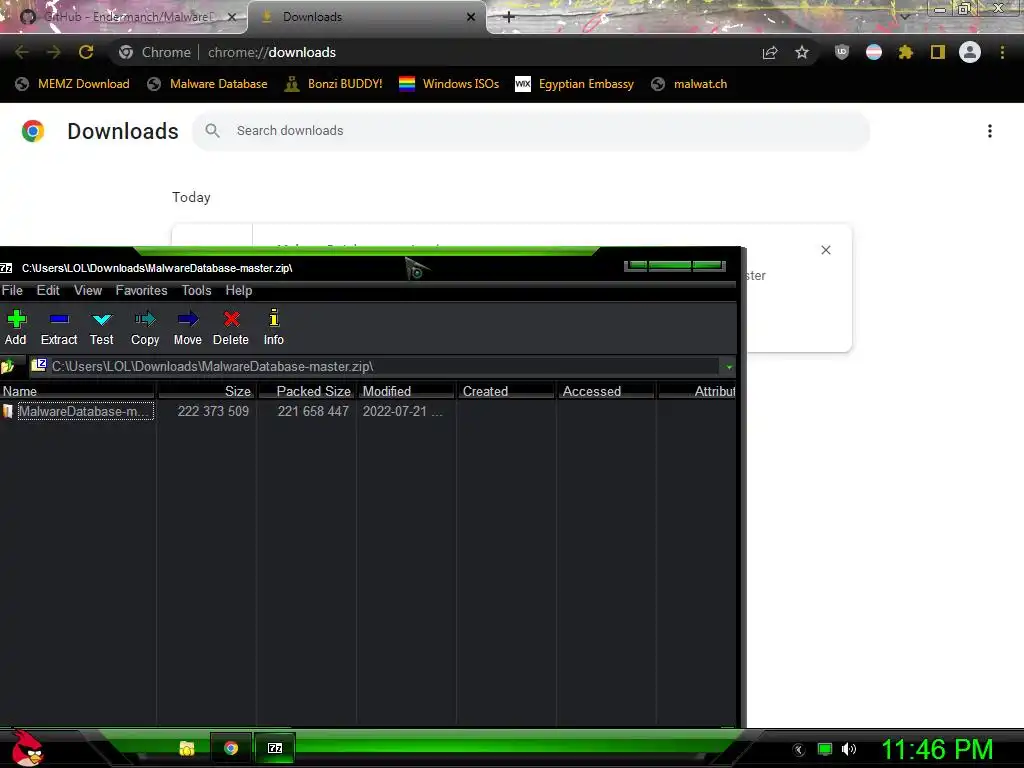Run the Test tool in 7-Zip
Screen dimensions: 1024x768
coord(102,328)
